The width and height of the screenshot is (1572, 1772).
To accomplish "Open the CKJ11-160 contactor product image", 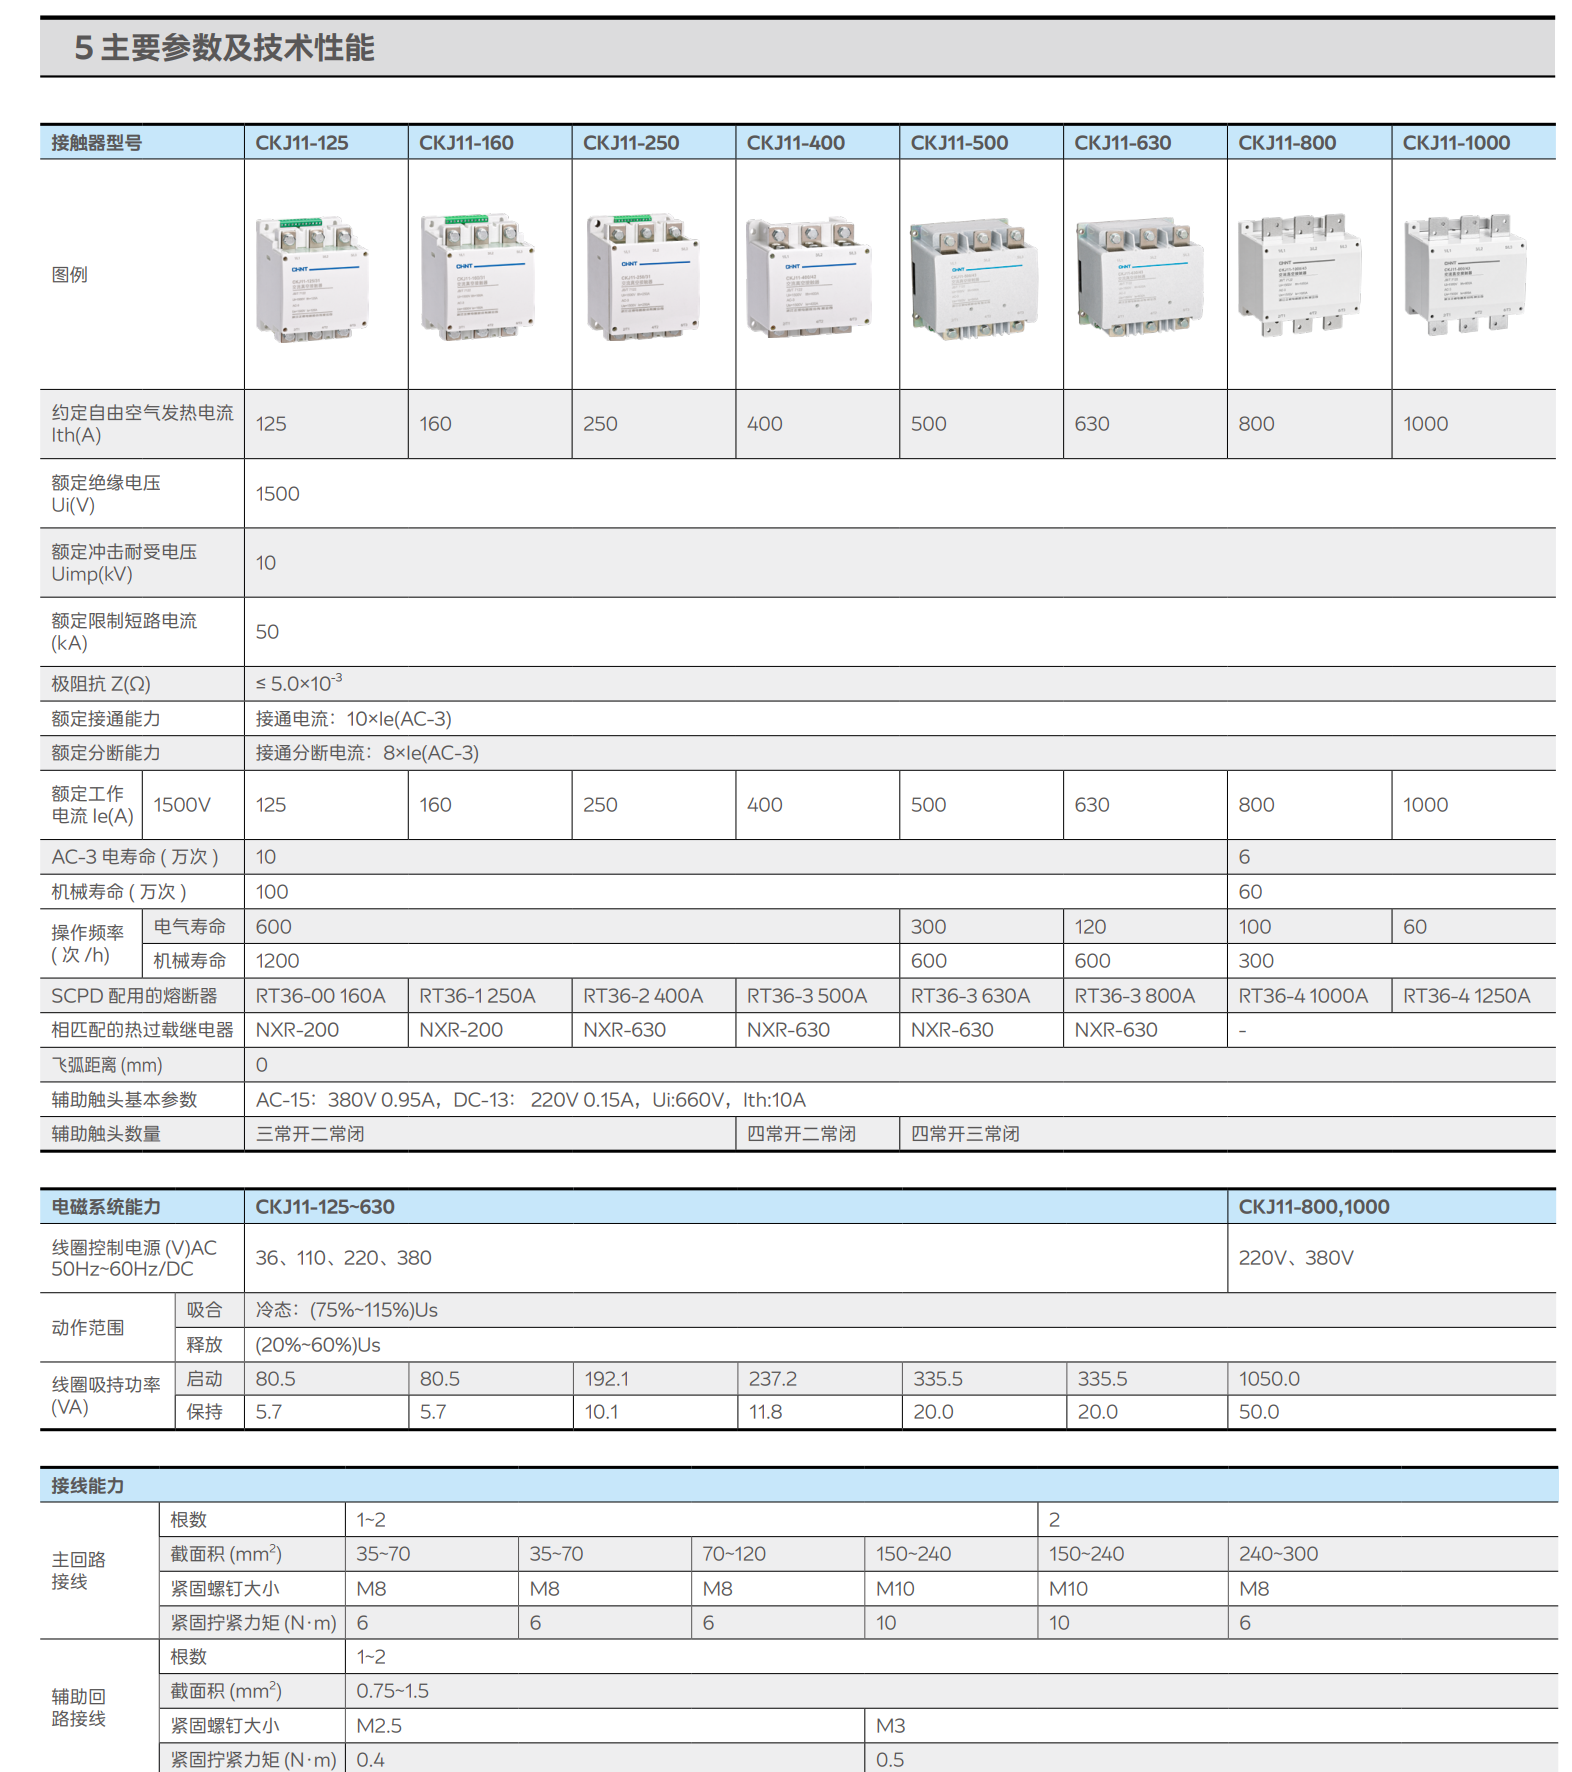I will pyautogui.click(x=478, y=276).
